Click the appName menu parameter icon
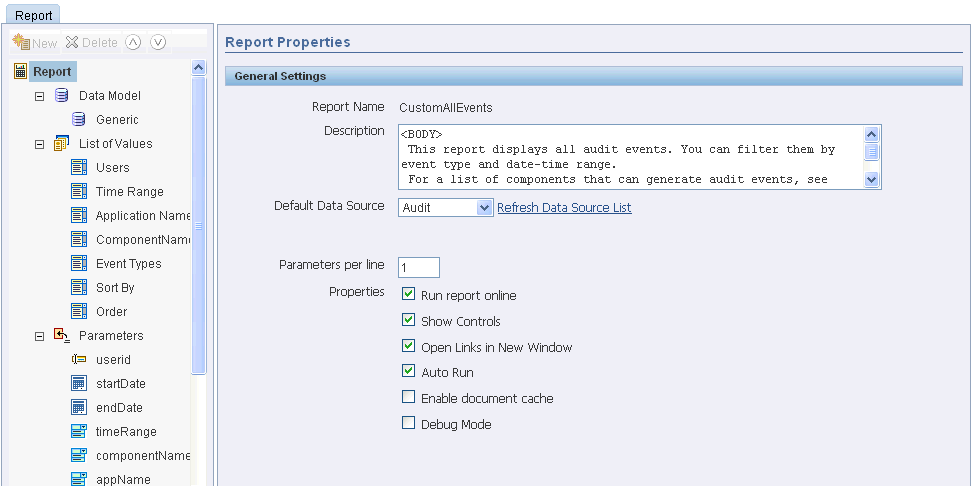 pyautogui.click(x=79, y=479)
